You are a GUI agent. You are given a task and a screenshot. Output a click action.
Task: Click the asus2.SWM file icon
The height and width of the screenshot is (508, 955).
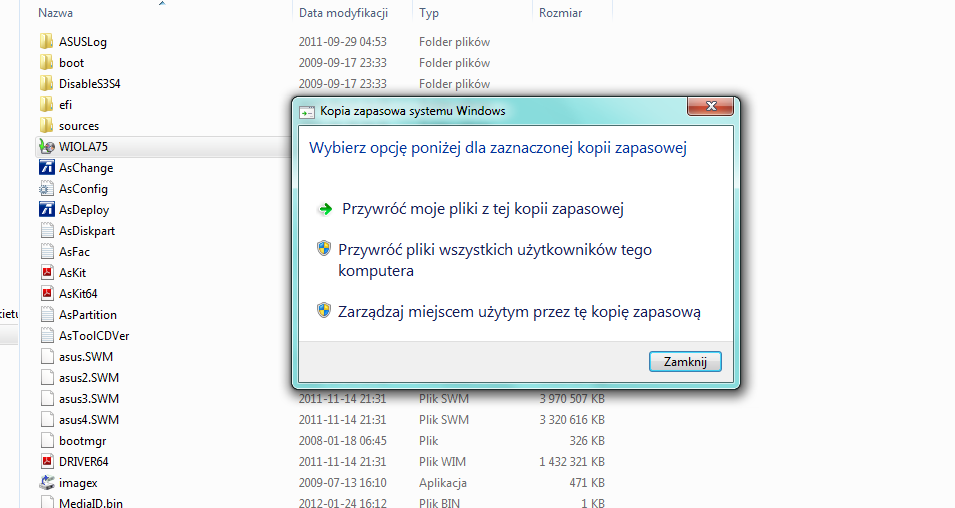[x=46, y=378]
